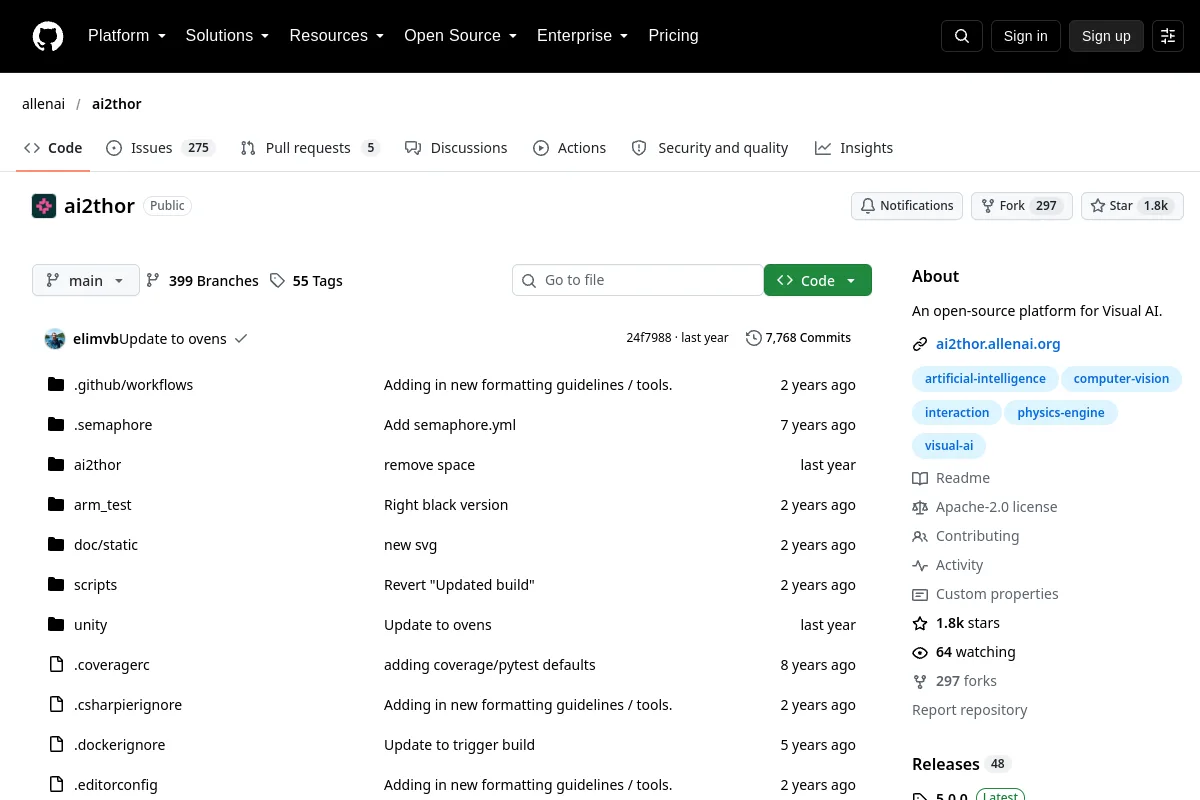Click the .semaphore folder icon

[56, 424]
